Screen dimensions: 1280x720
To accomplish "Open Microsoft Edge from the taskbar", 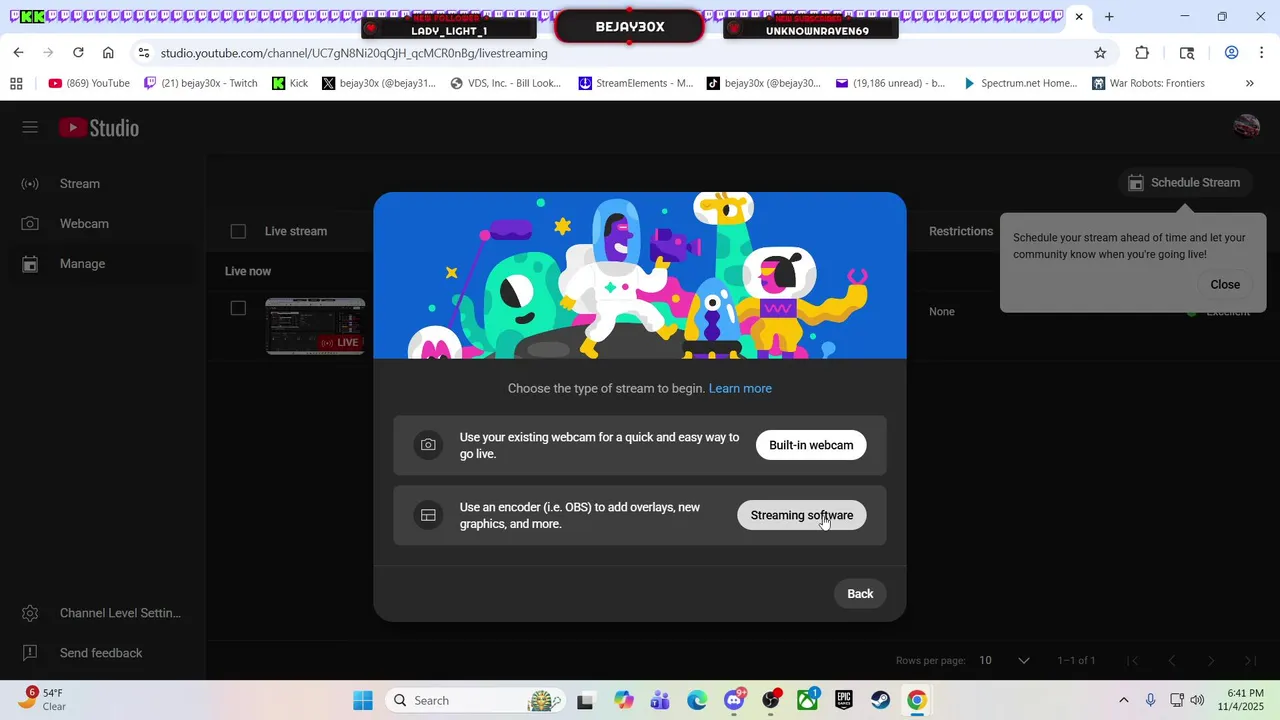I will pos(697,700).
